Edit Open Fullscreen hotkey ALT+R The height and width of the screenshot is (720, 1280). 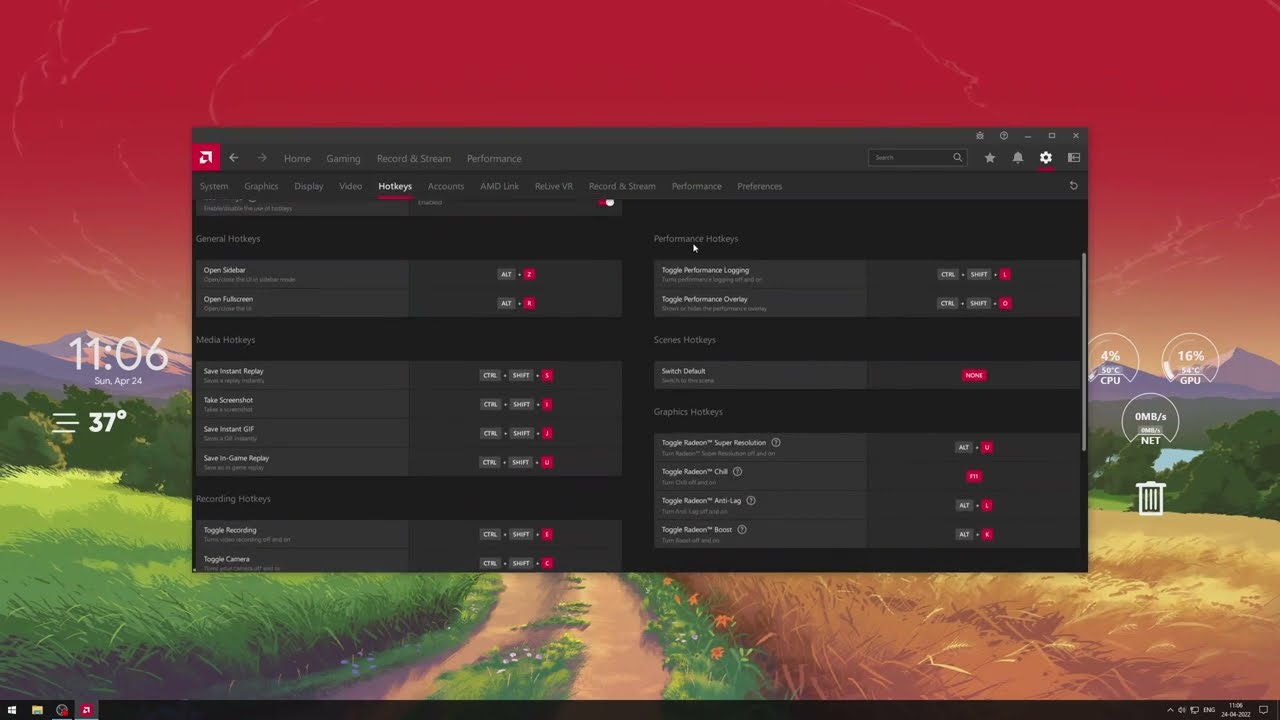pyautogui.click(x=516, y=303)
